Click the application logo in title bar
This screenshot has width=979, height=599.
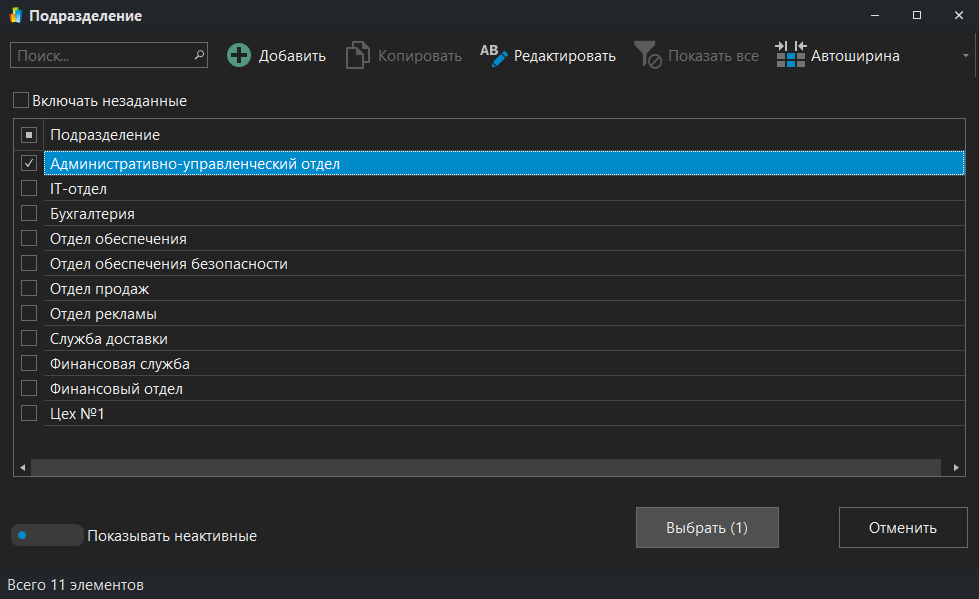[17, 16]
